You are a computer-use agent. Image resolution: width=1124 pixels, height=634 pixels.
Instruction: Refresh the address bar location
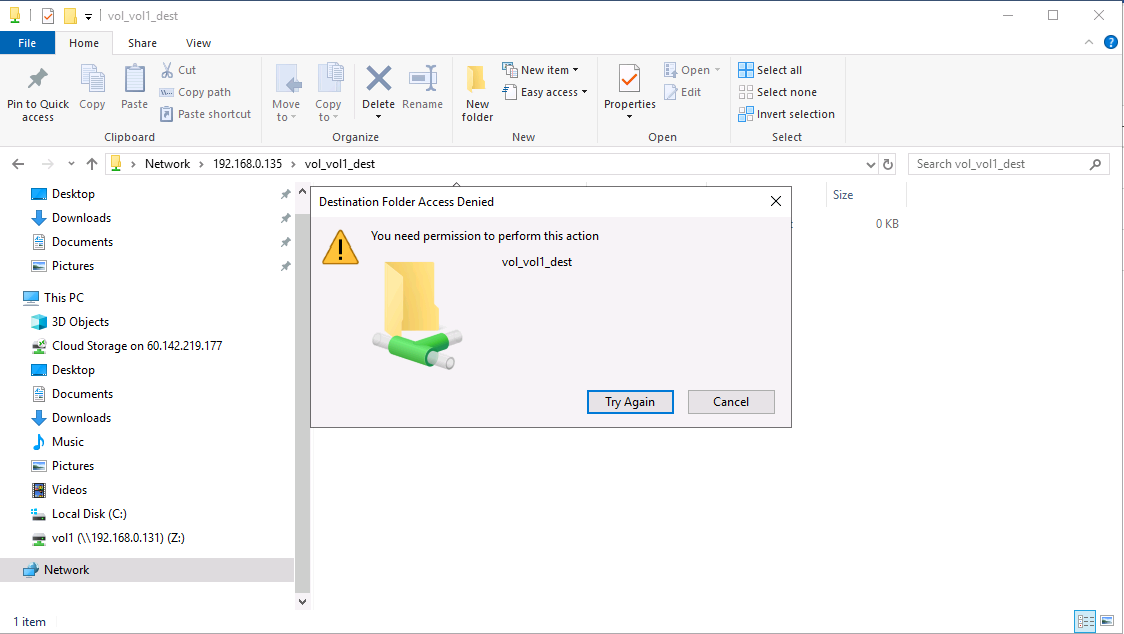point(887,164)
